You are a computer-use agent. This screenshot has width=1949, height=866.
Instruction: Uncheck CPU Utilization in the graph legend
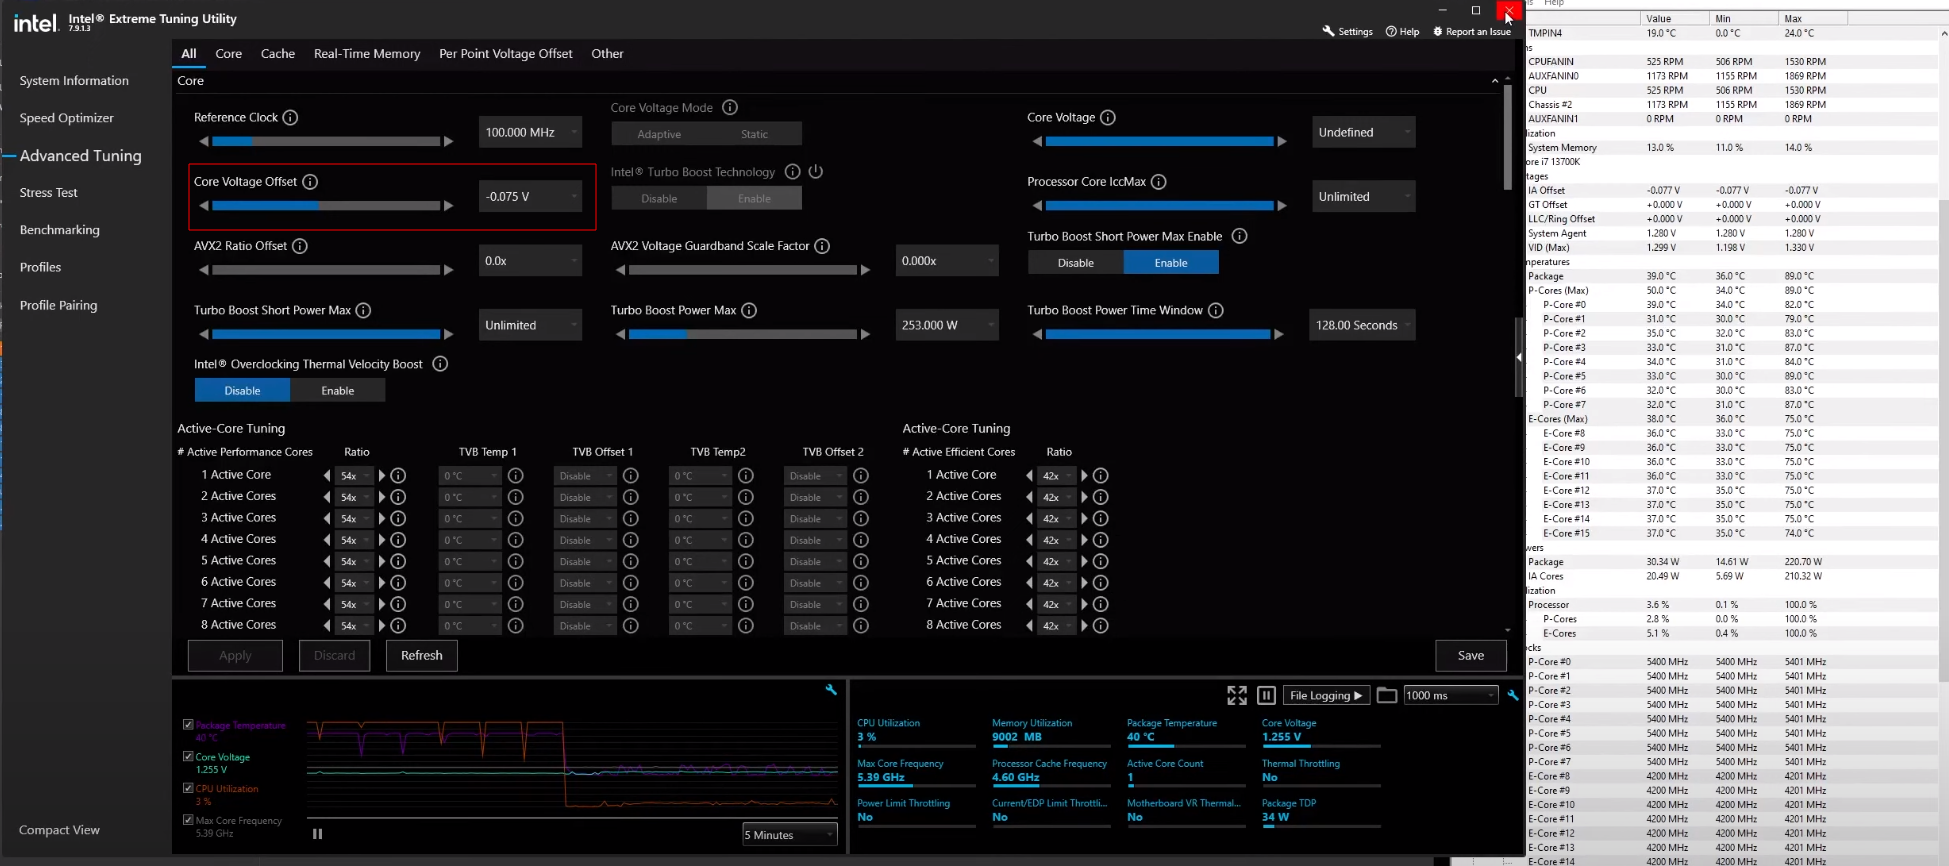[188, 788]
